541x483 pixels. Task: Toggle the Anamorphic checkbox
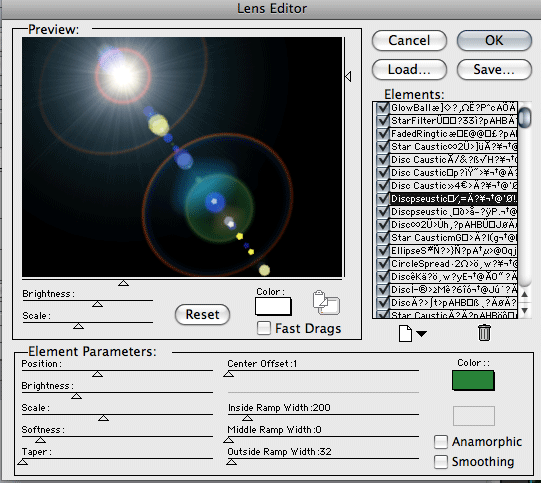click(441, 442)
